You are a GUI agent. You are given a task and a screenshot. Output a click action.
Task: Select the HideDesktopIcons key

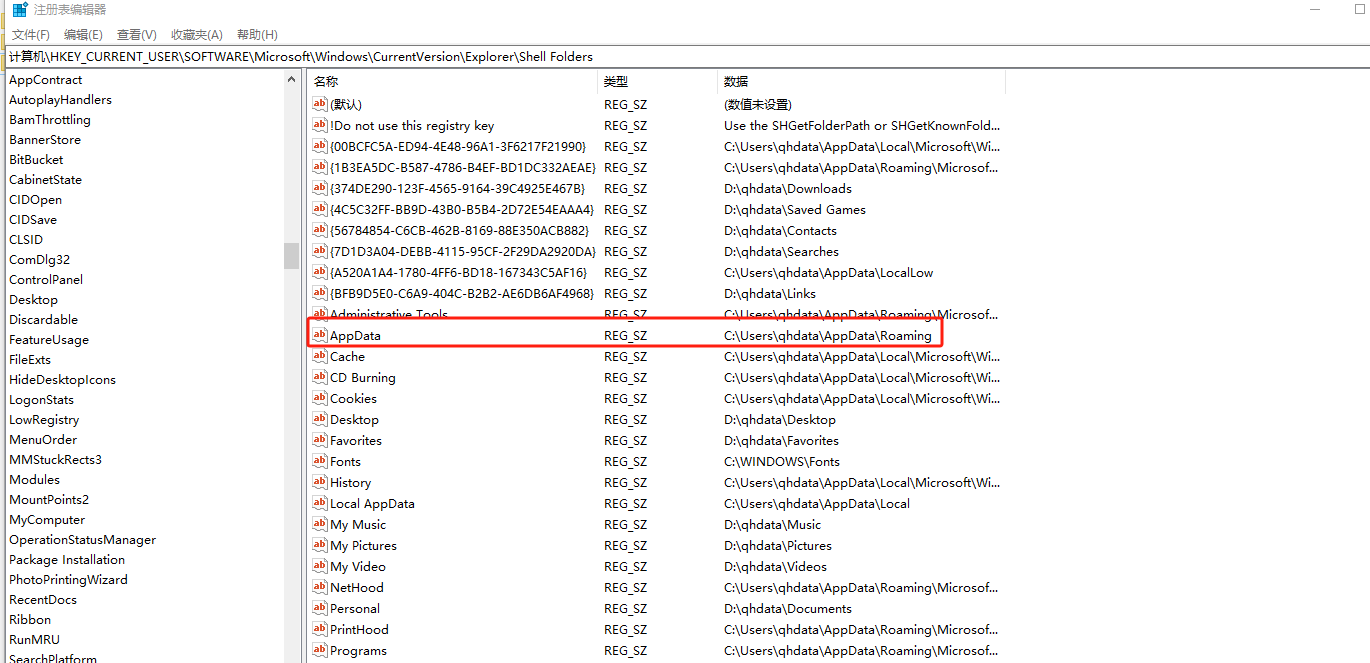pyautogui.click(x=62, y=380)
